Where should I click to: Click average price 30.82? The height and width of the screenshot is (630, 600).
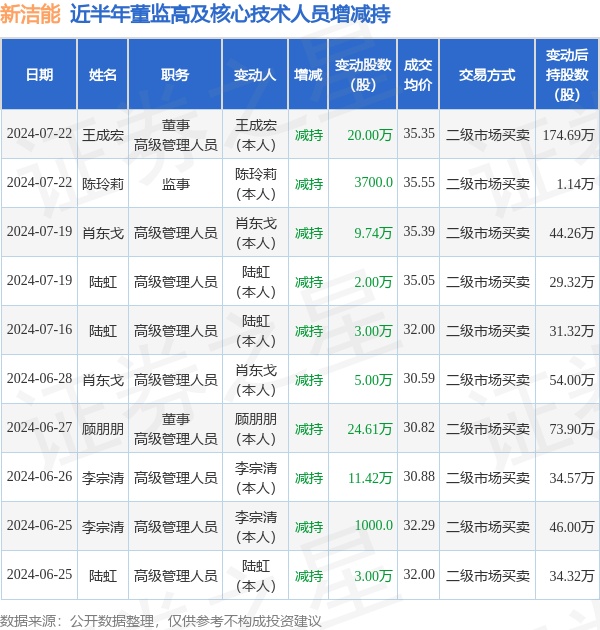[419, 428]
